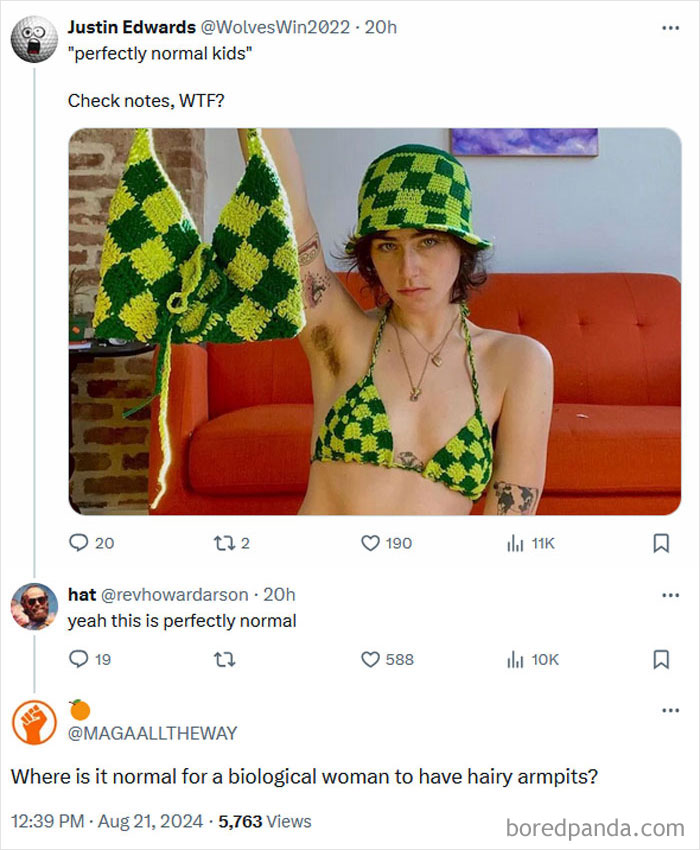700x850 pixels.
Task: Open reply icon on Justin Edwards' tweet
Action: click(x=79, y=543)
